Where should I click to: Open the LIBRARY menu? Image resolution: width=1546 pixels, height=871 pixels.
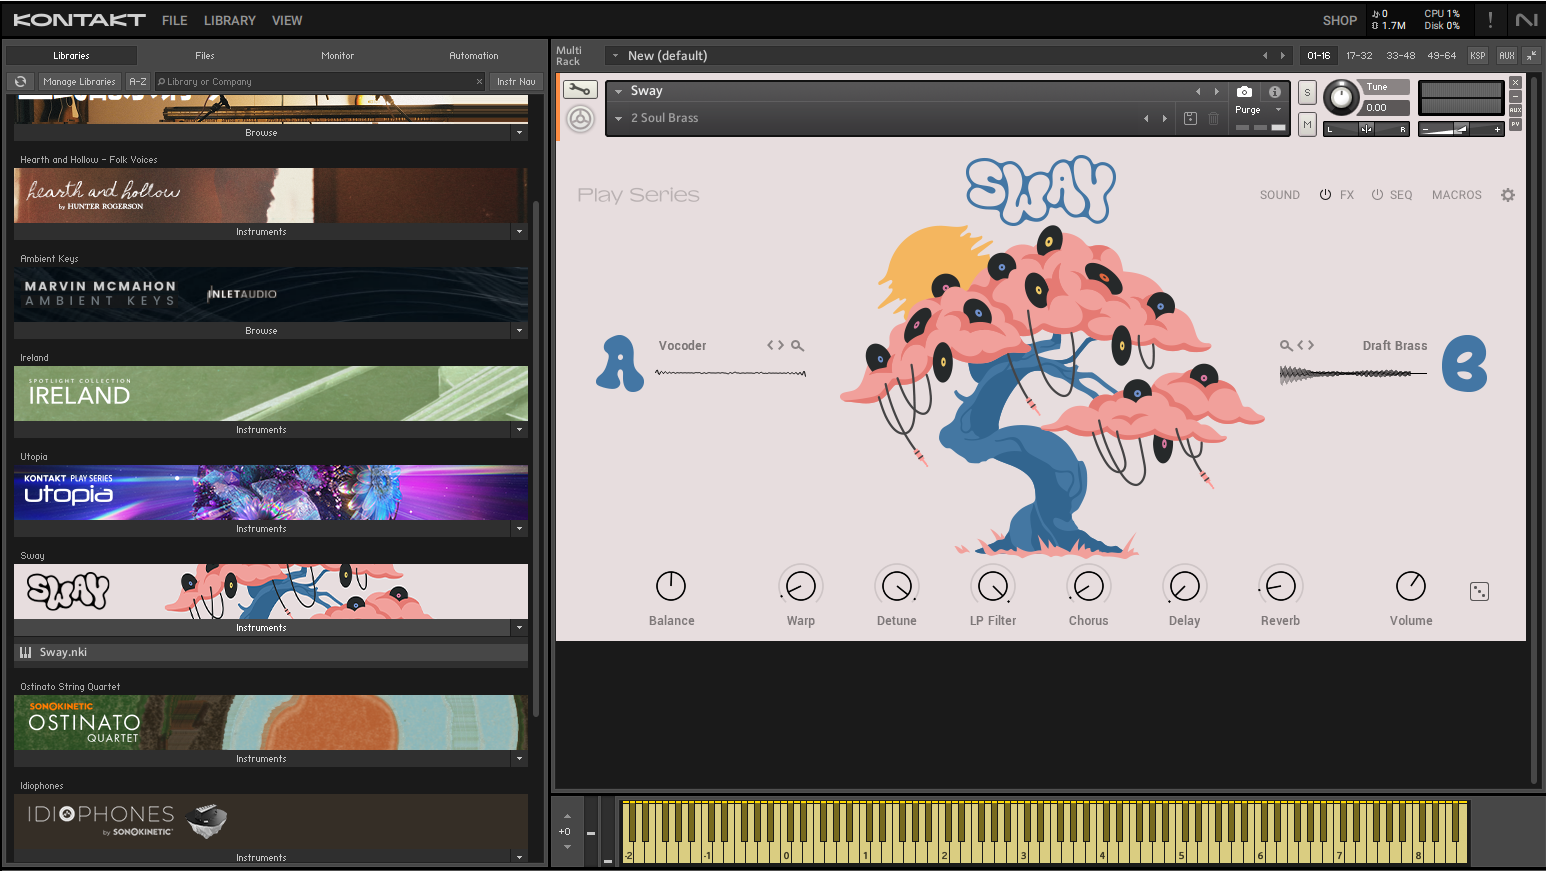[229, 20]
